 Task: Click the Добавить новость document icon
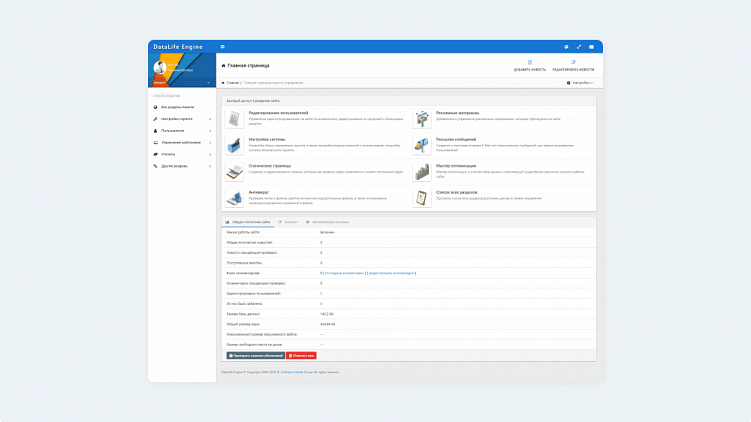coord(530,62)
